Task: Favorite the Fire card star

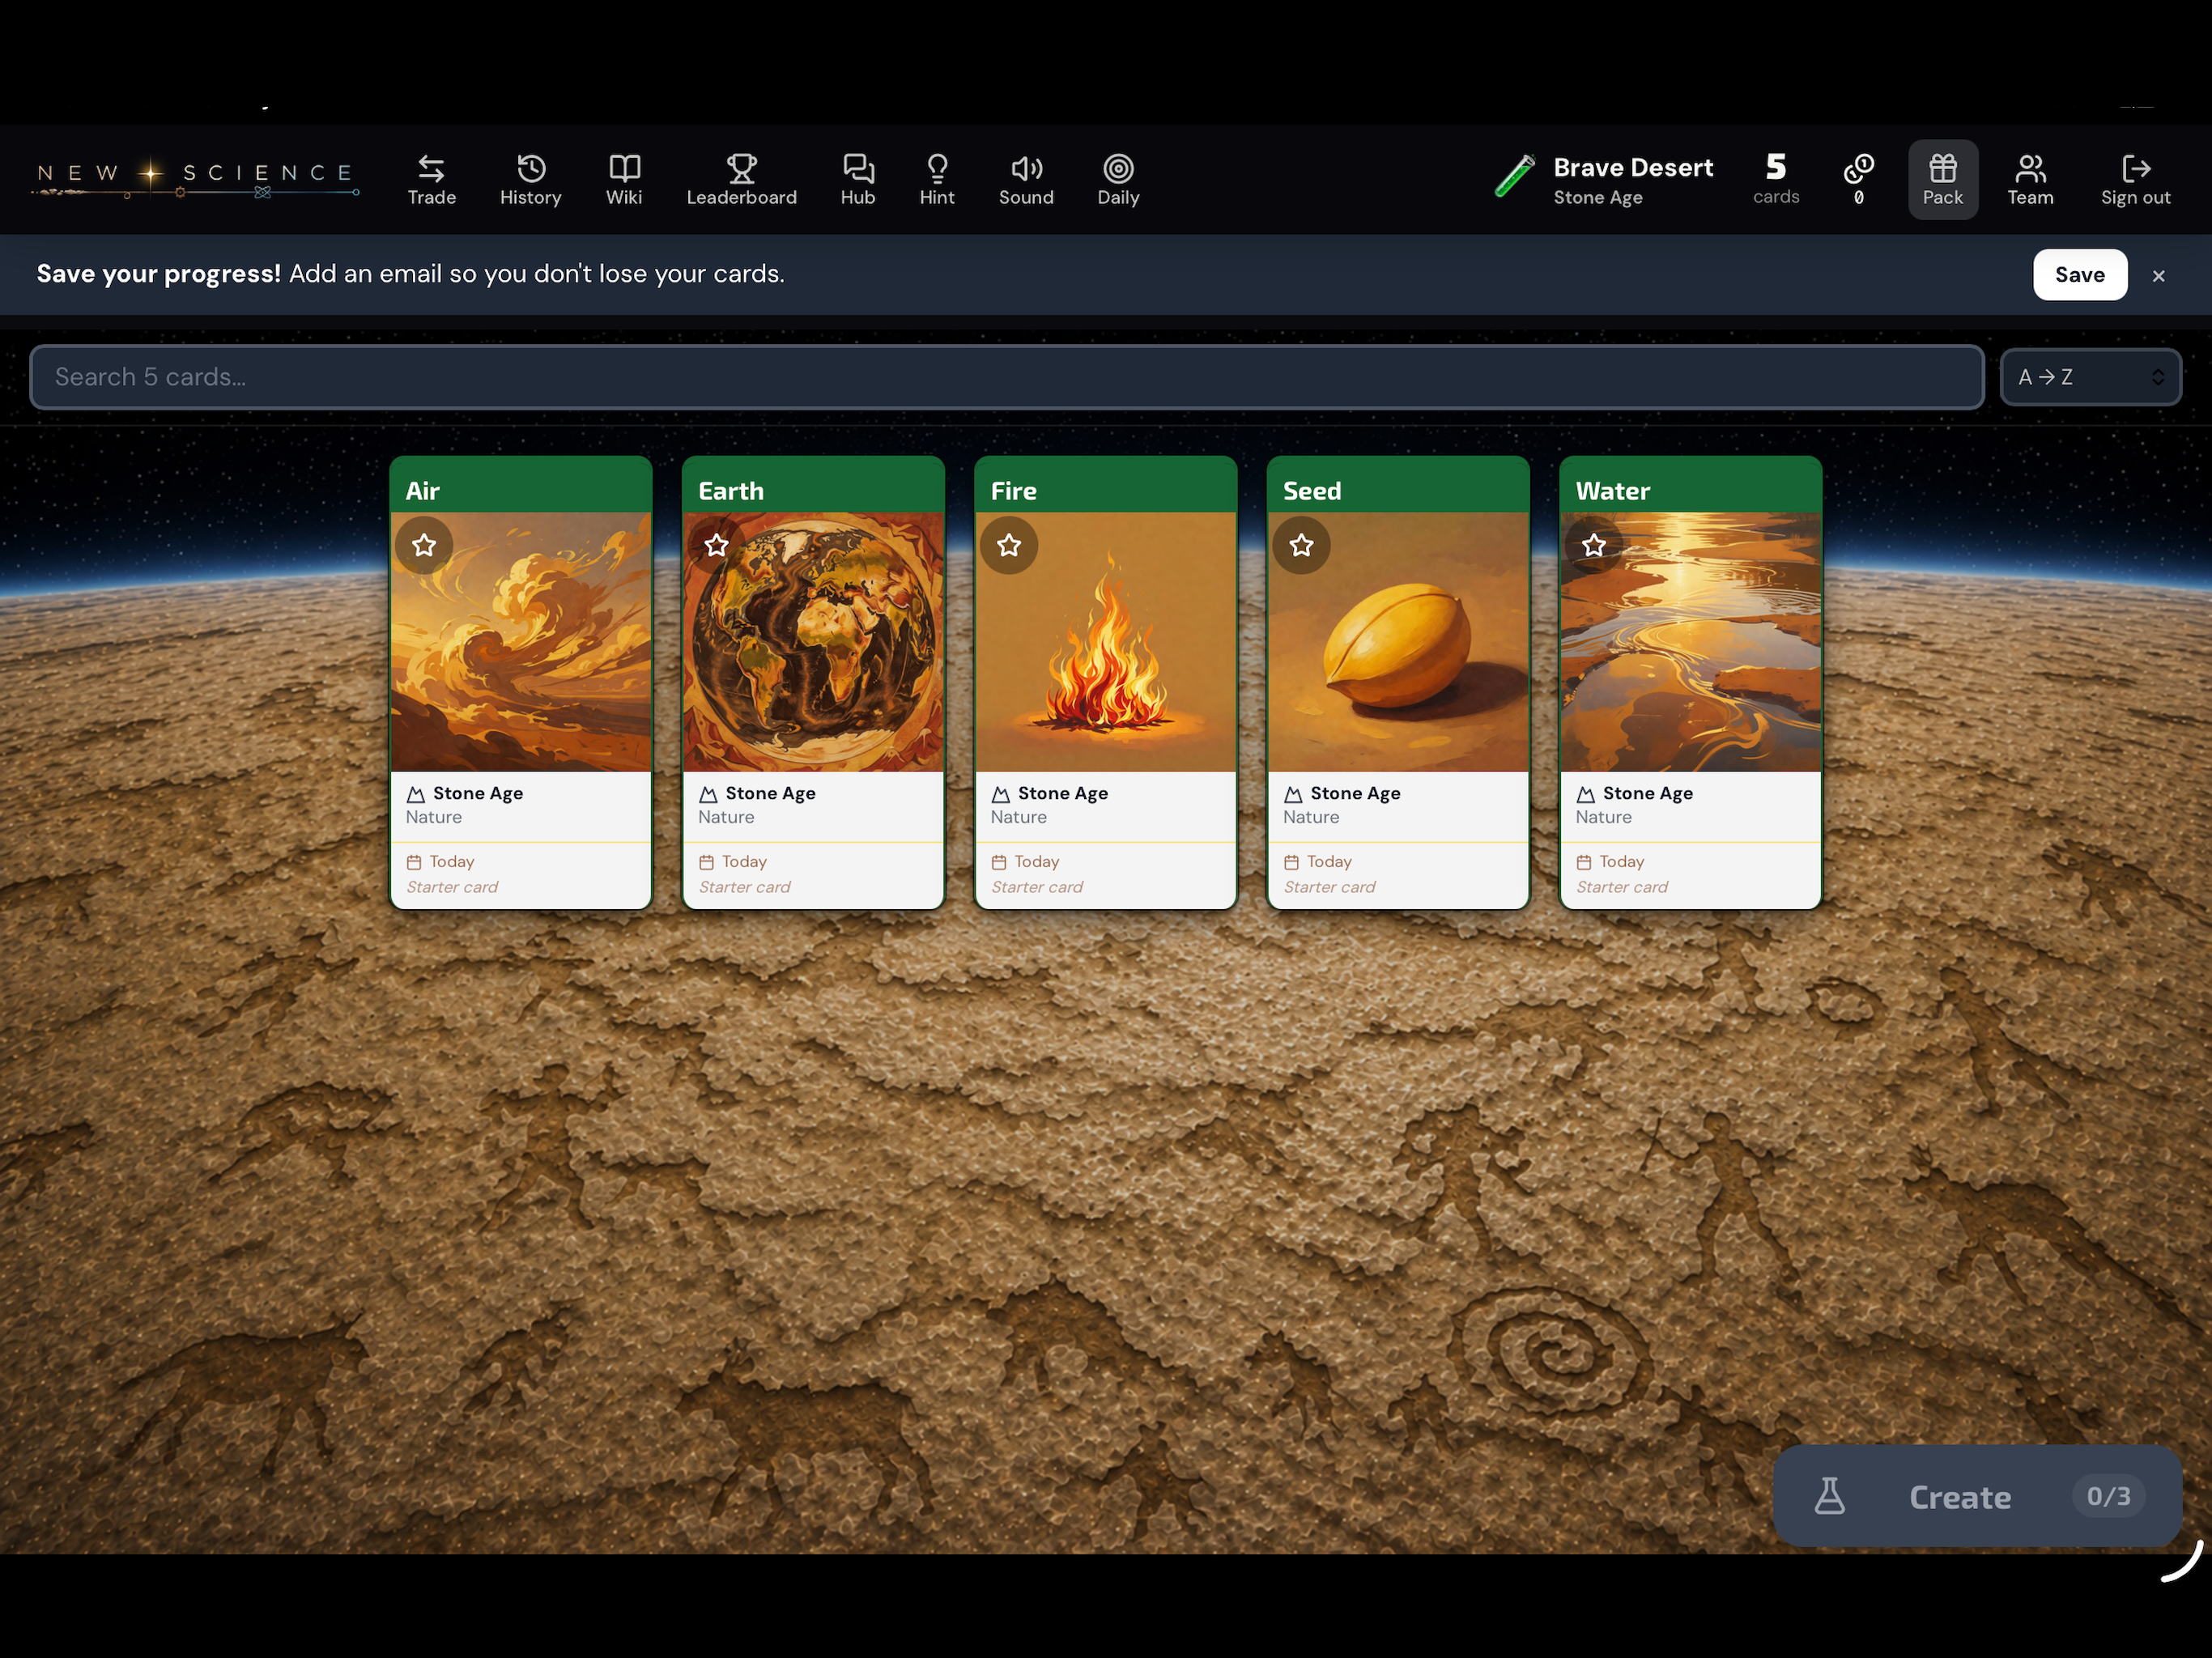Action: click(1009, 545)
